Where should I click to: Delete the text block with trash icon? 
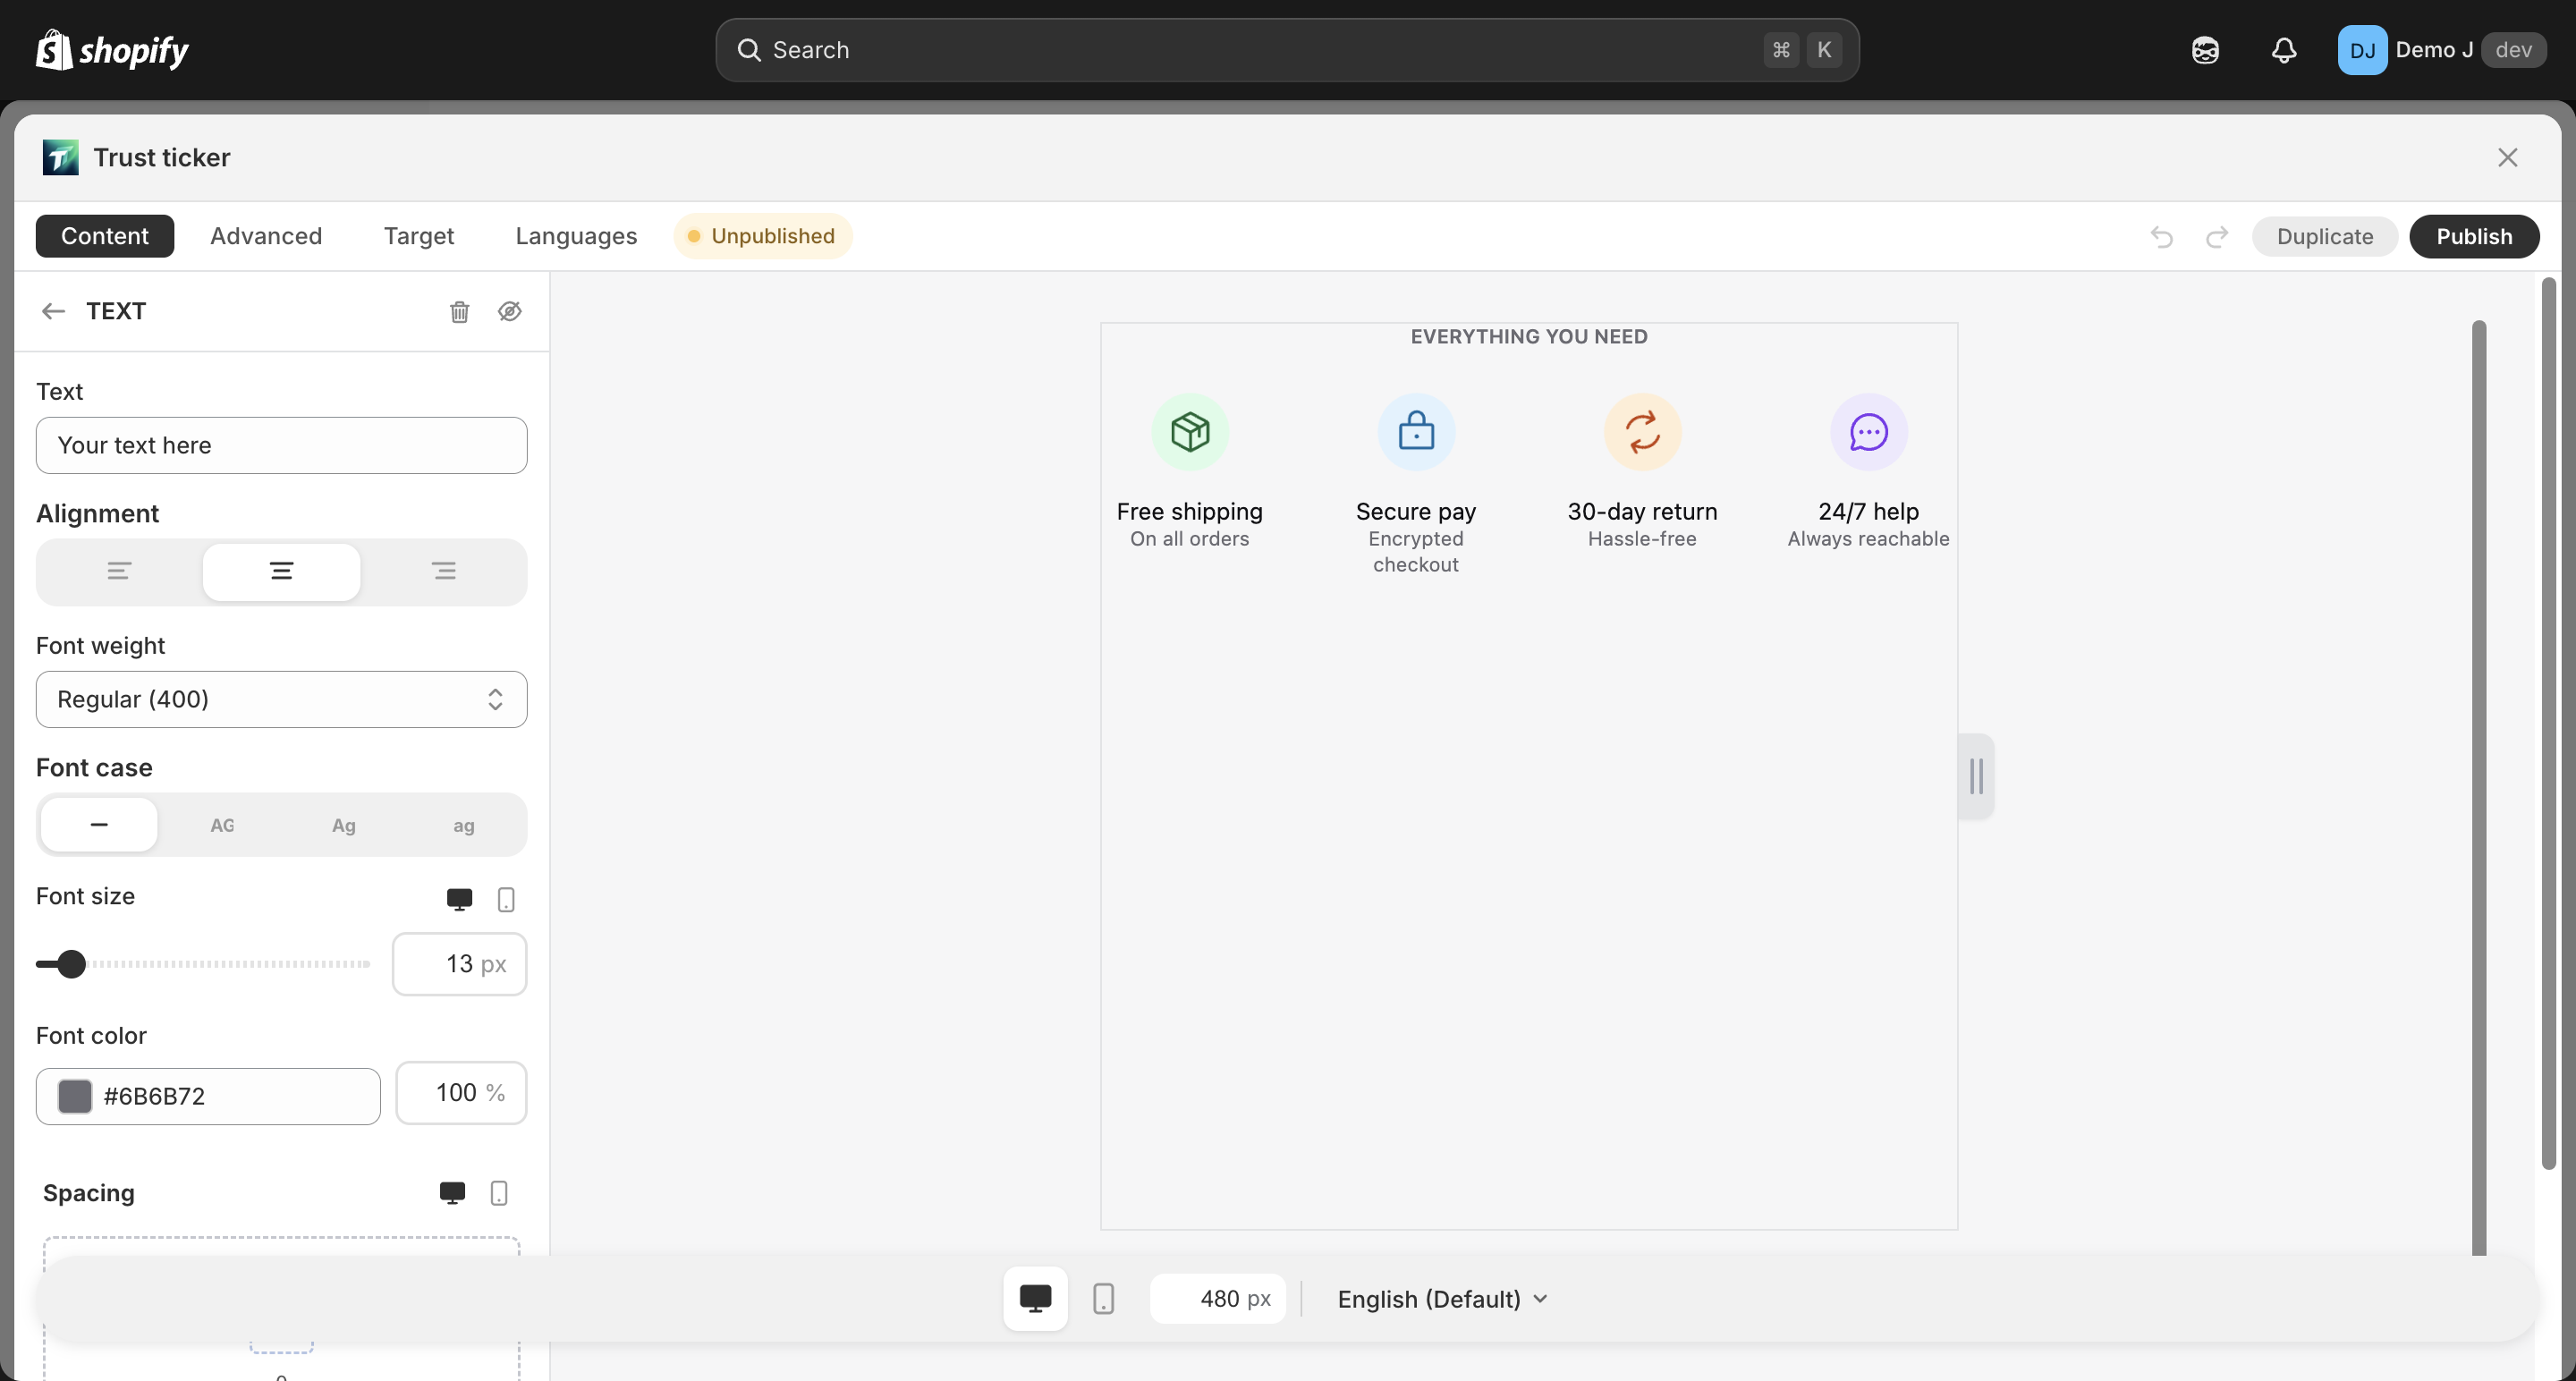pos(459,311)
